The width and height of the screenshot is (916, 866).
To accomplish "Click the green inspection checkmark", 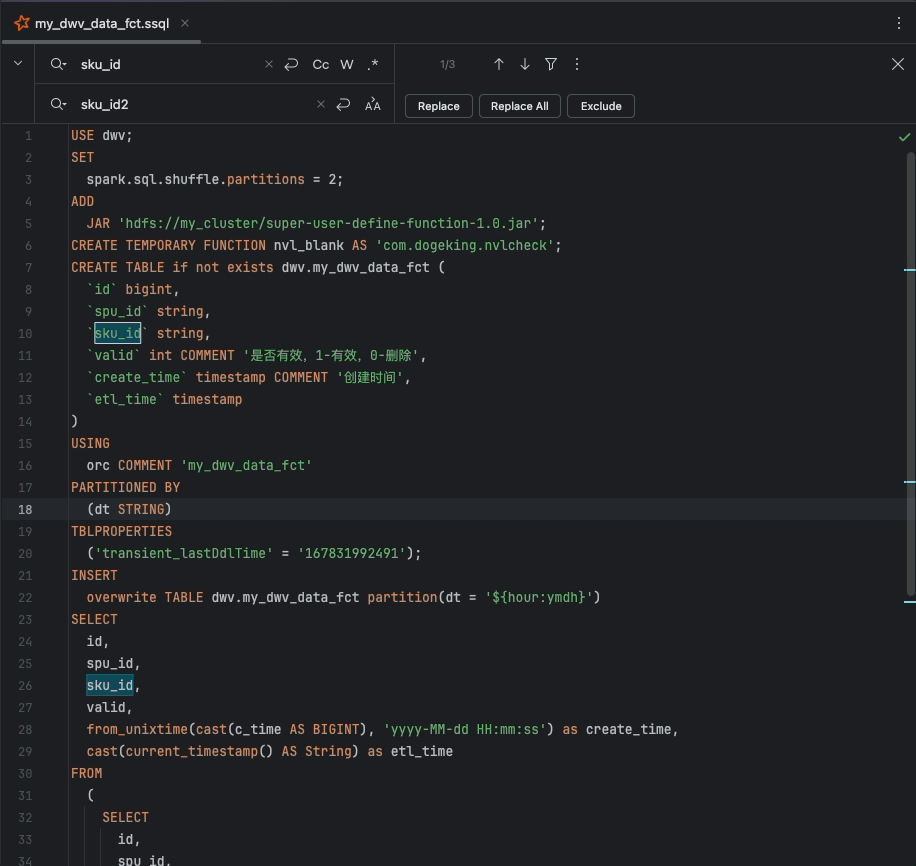I will (904, 137).
